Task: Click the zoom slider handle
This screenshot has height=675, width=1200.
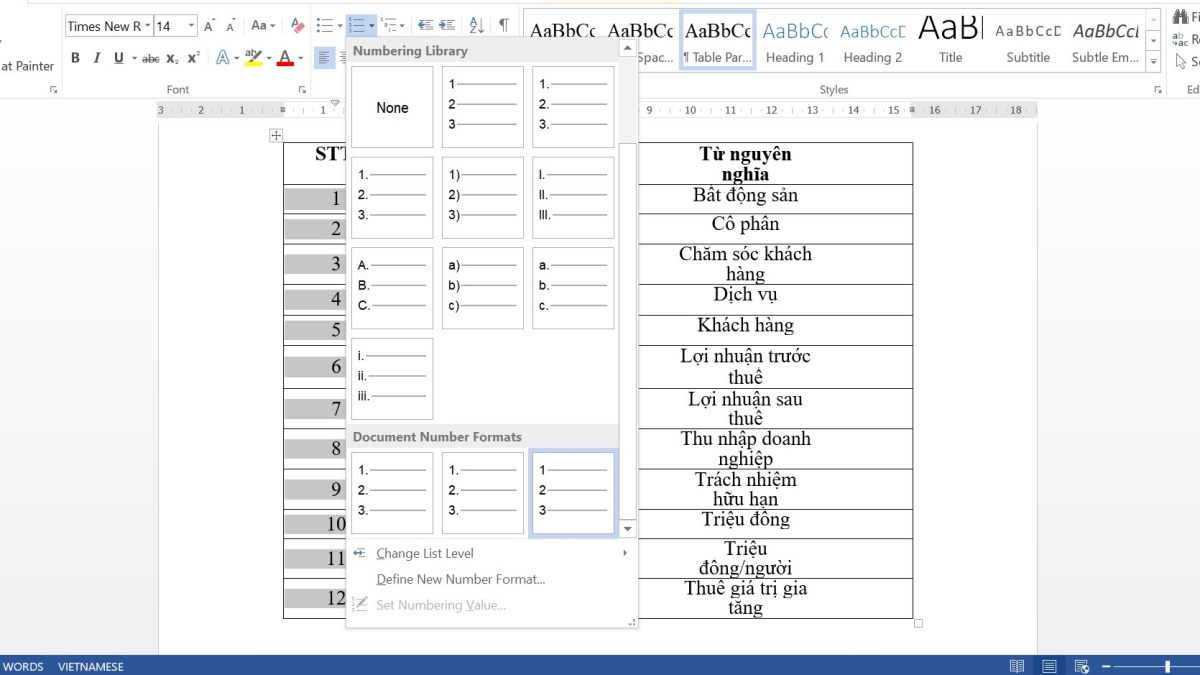Action: click(1167, 666)
